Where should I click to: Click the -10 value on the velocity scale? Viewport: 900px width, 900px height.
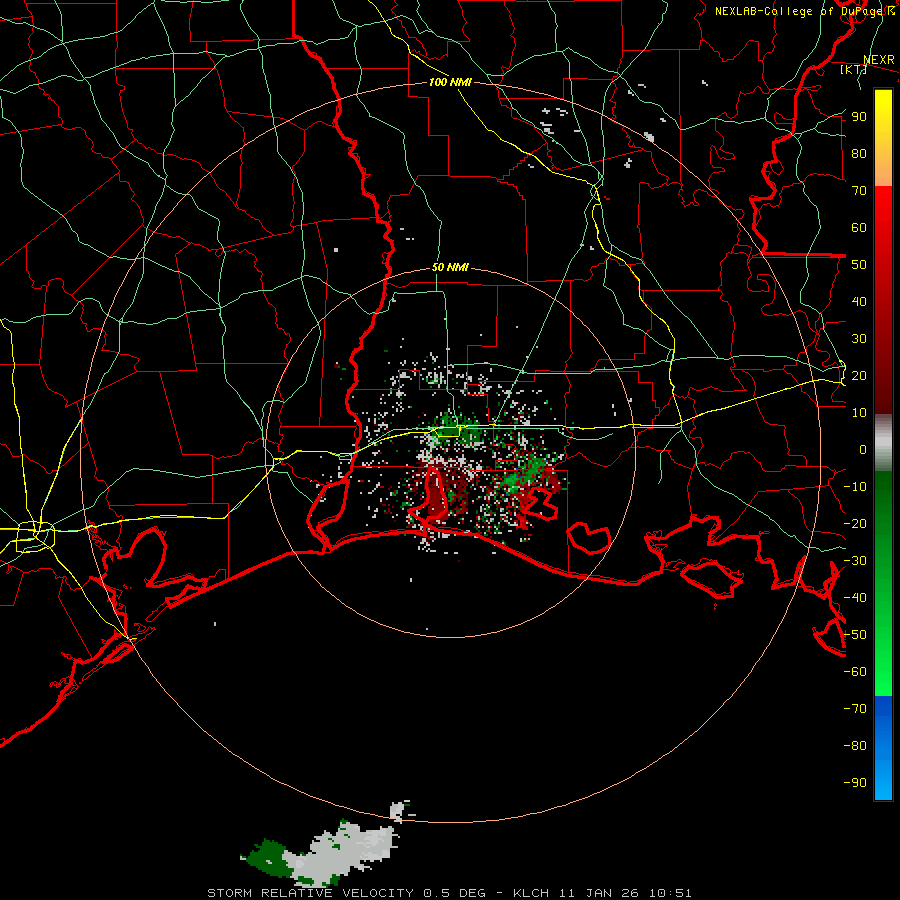[x=855, y=487]
